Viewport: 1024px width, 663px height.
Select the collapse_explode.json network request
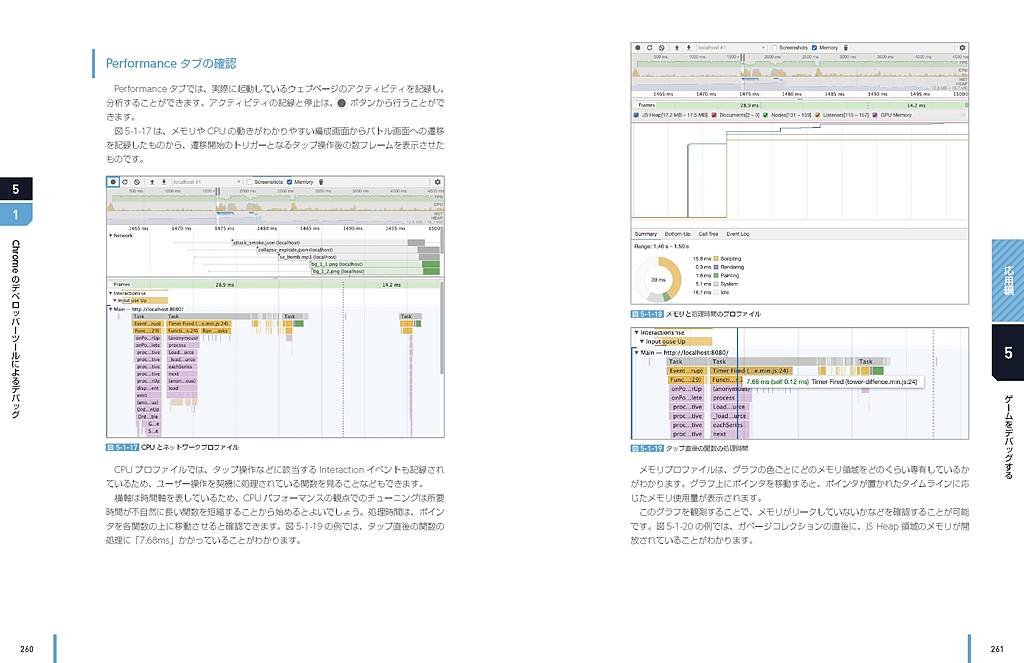coord(347,250)
